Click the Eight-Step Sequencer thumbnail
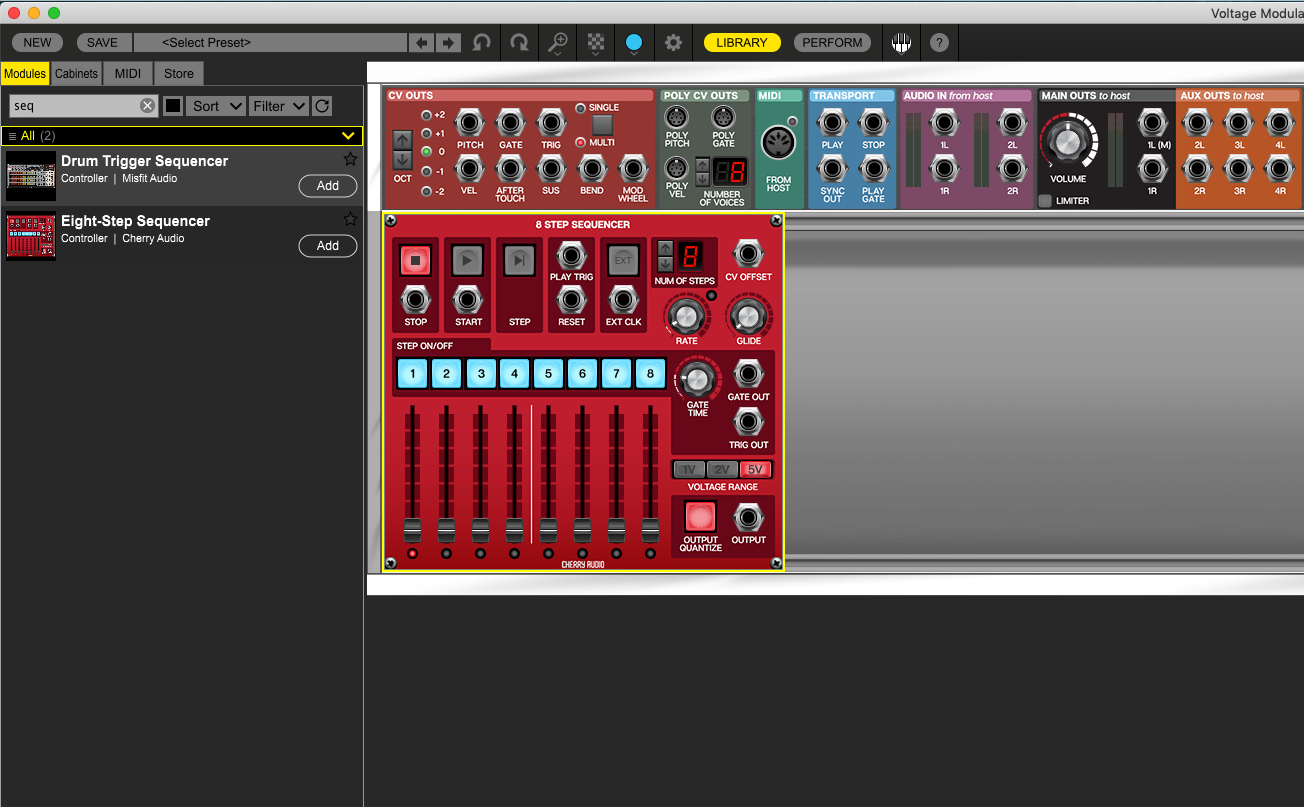Viewport: 1304px width, 807px height. [31, 237]
